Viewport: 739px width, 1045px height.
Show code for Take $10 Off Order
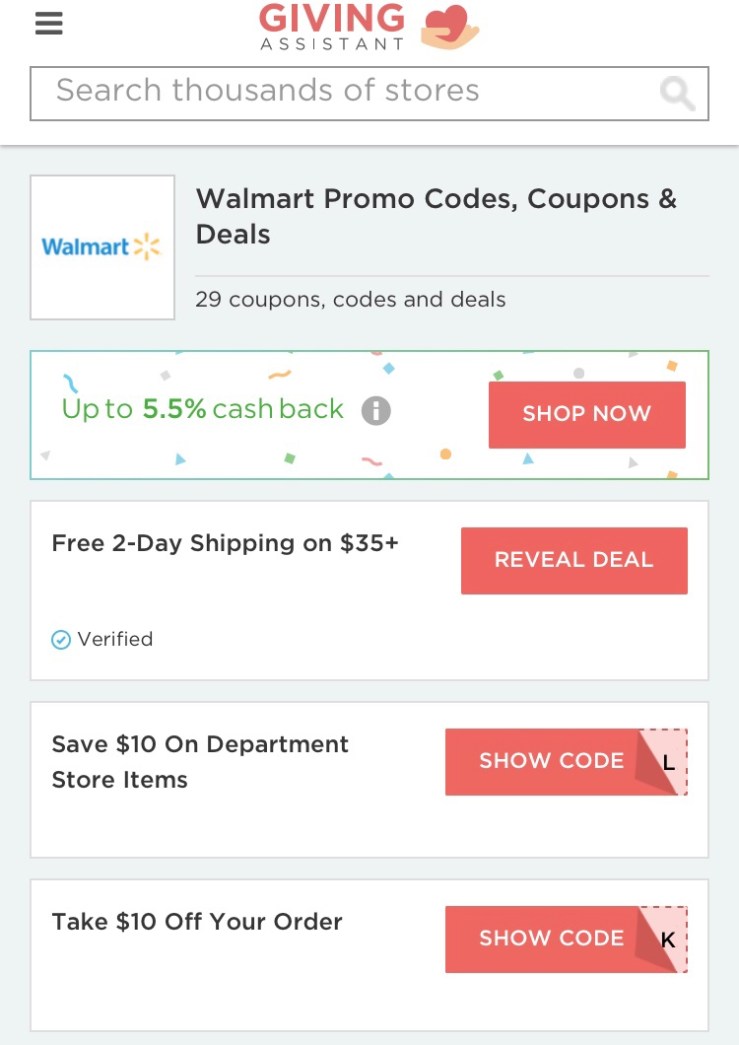click(550, 939)
